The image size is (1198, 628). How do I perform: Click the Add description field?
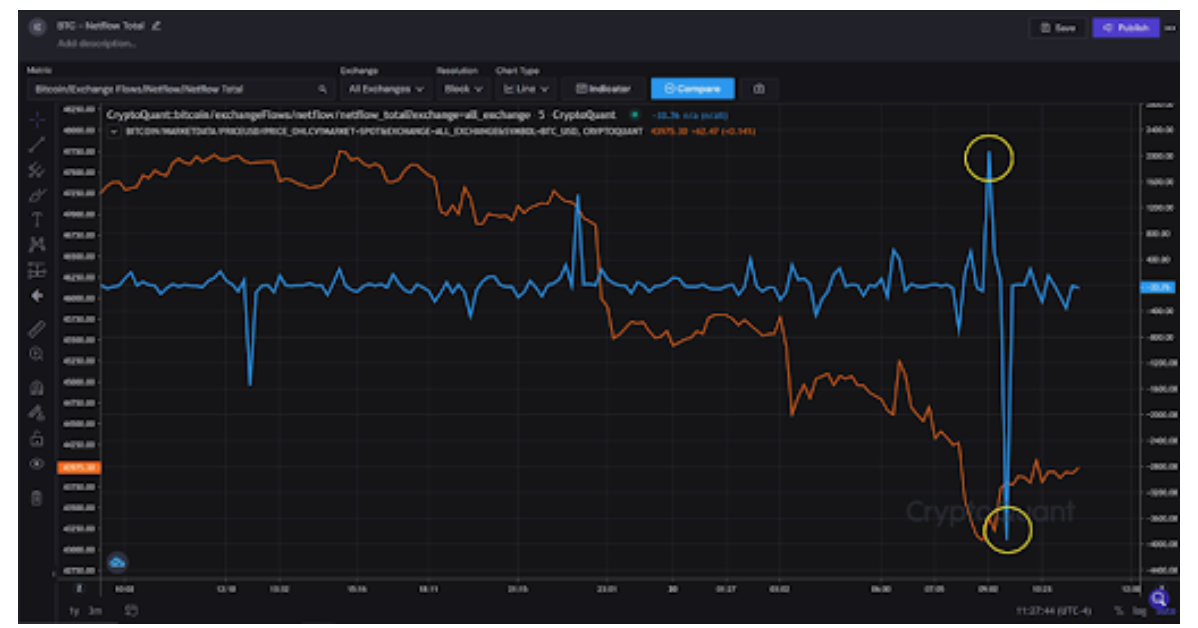(x=96, y=44)
